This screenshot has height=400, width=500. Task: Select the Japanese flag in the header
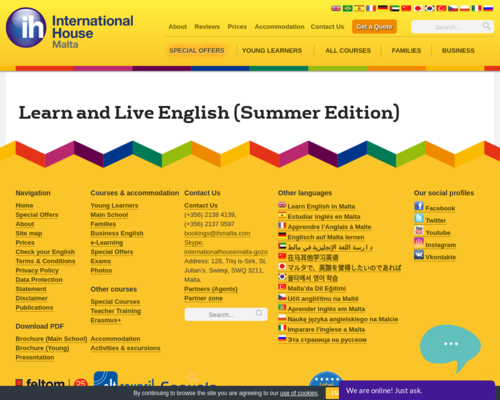click(418, 8)
